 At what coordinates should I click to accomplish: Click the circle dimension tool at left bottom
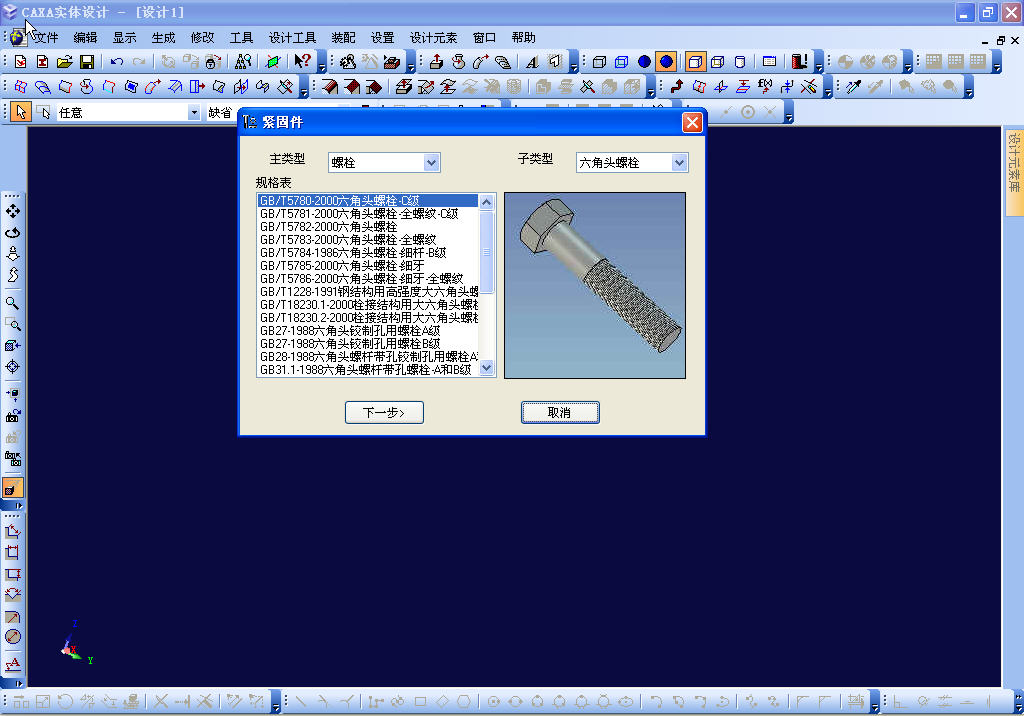point(12,637)
